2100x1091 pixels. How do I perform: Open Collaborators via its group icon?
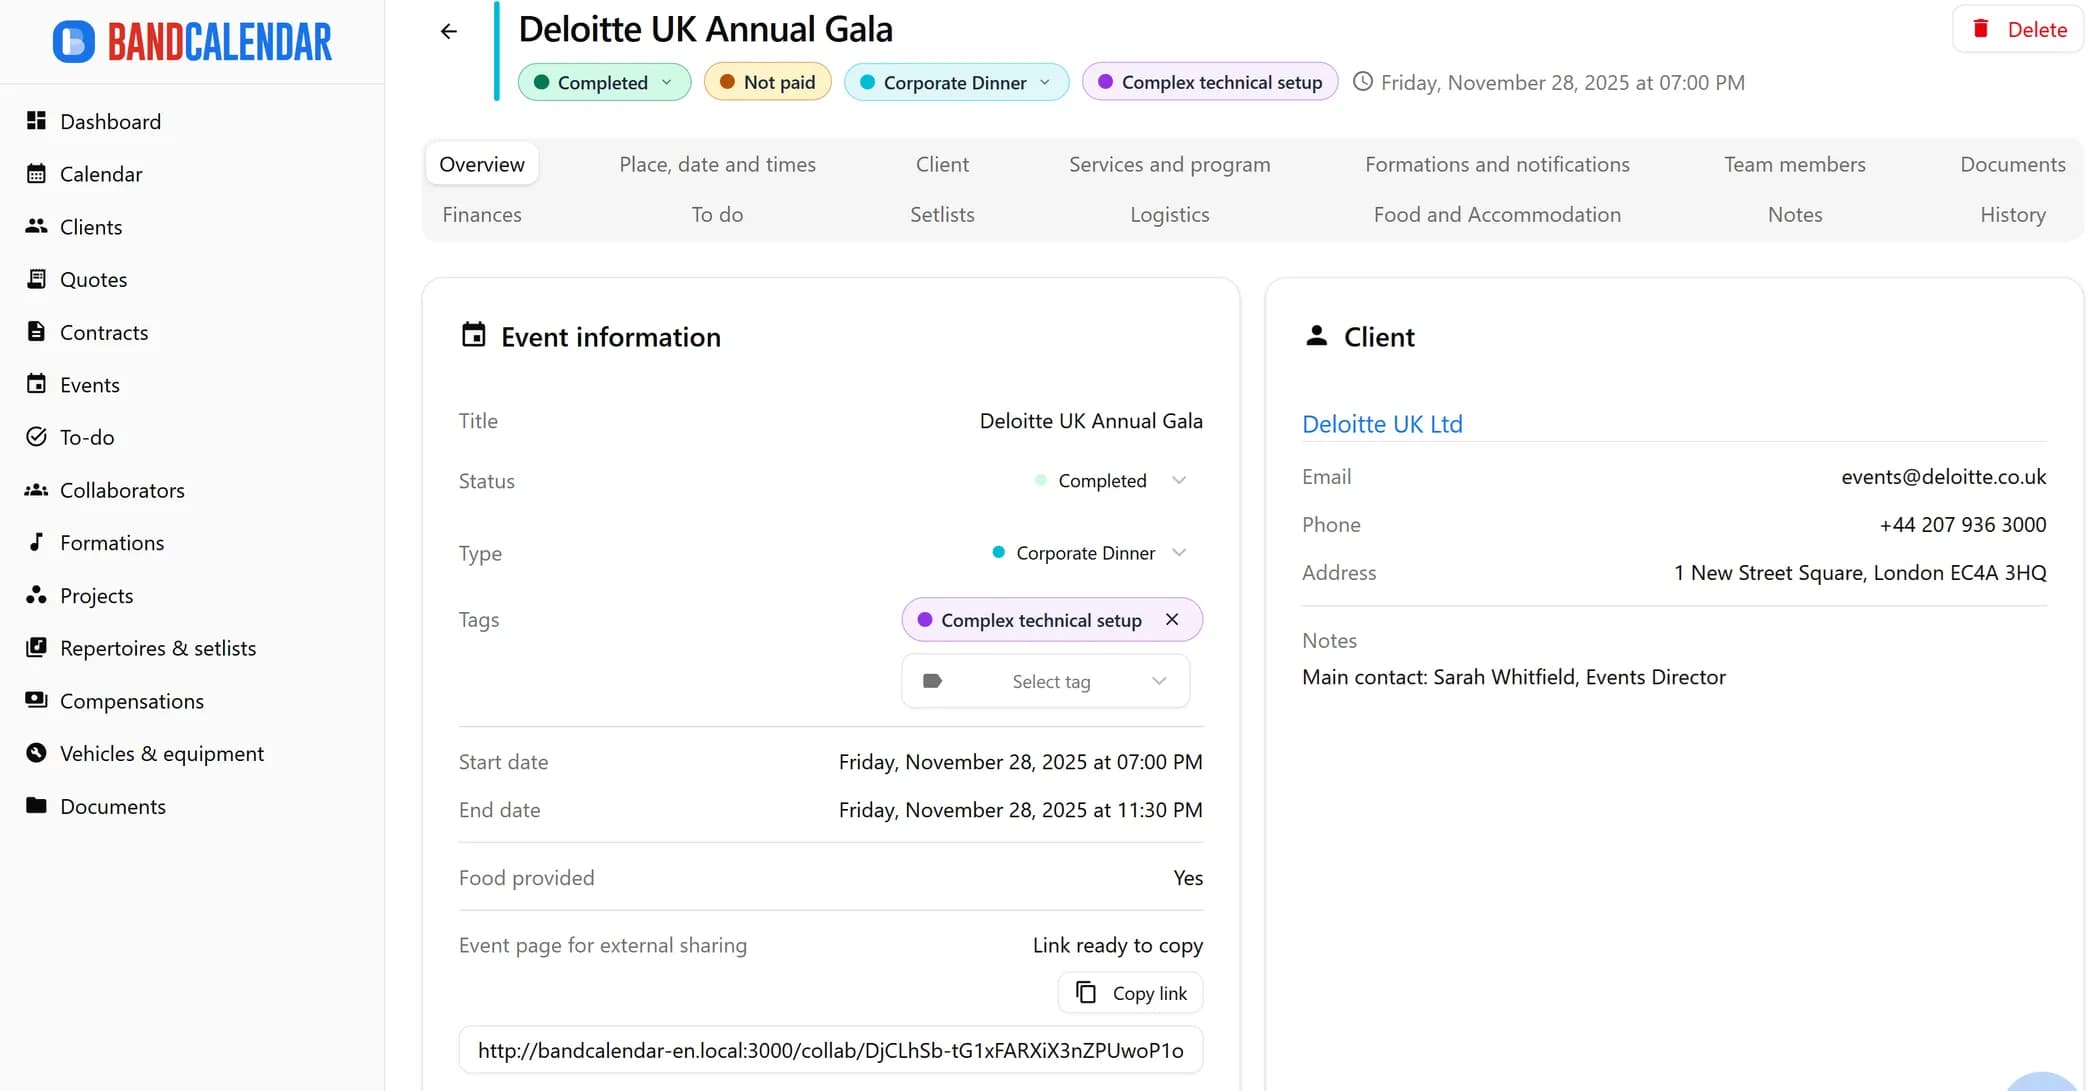tap(36, 490)
